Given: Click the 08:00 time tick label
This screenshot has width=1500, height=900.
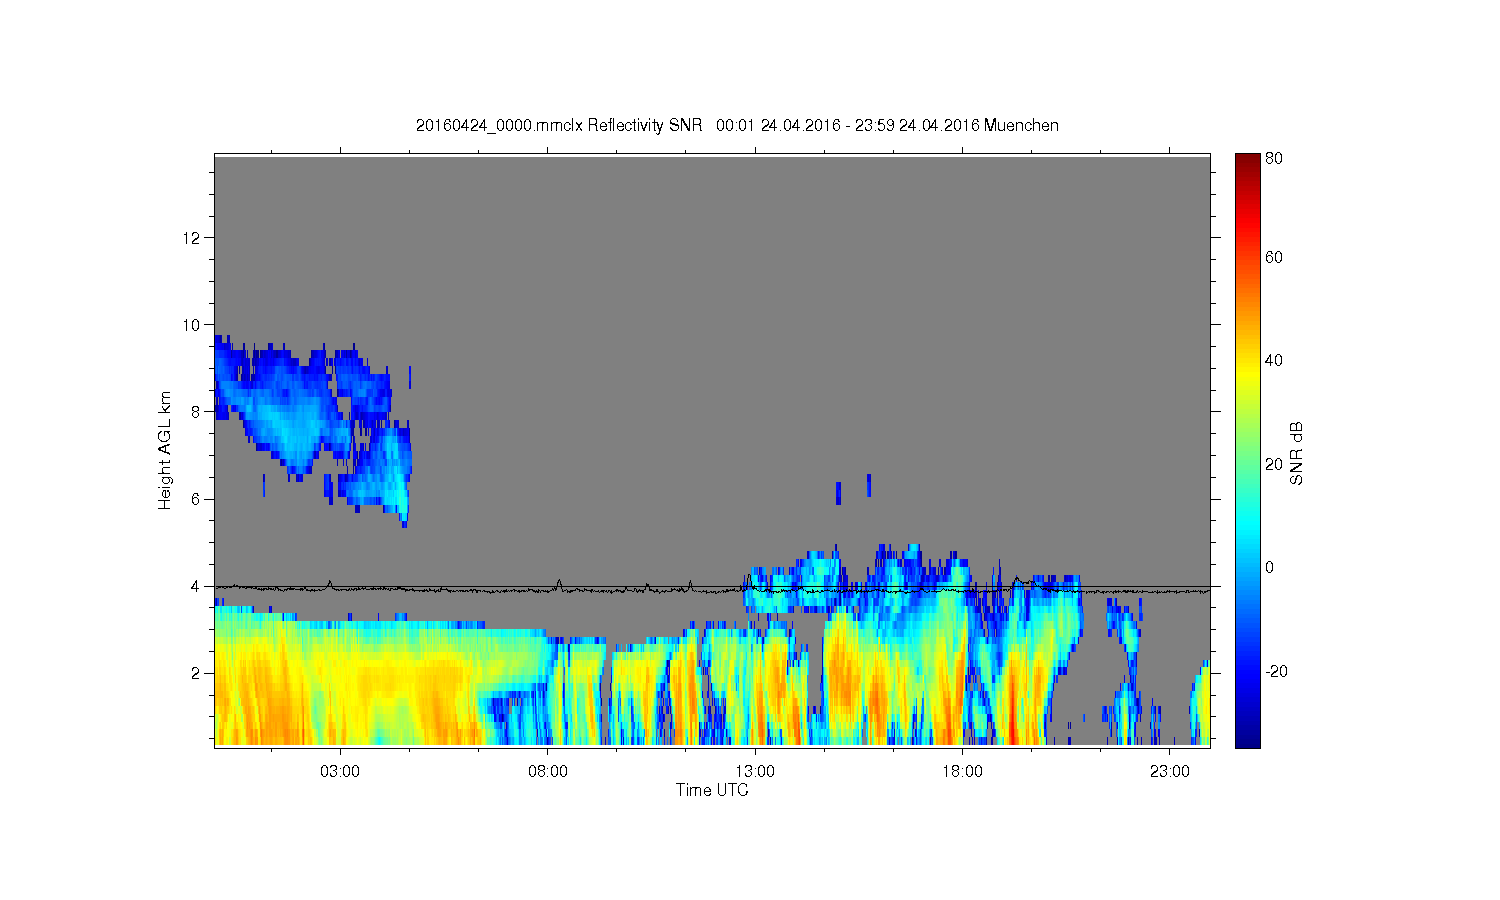Looking at the screenshot, I should pos(548,772).
